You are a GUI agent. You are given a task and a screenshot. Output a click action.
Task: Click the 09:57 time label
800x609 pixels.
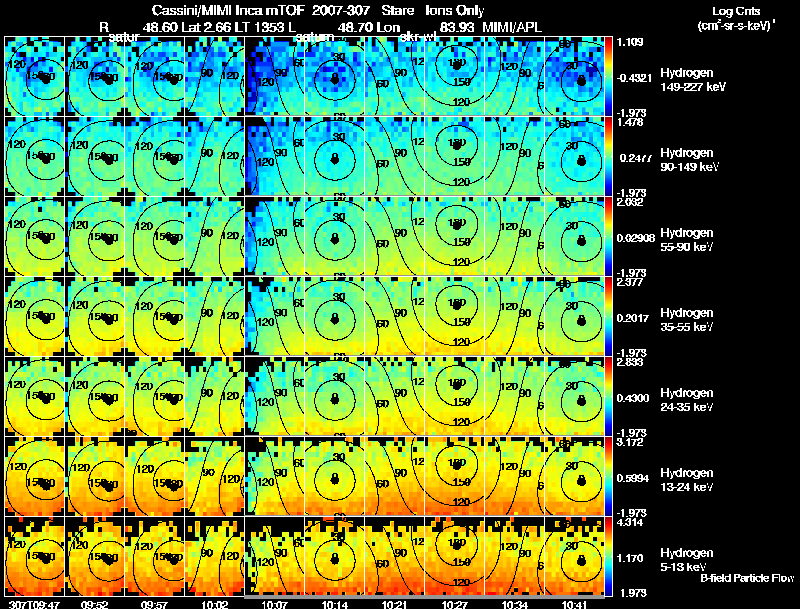[x=154, y=604]
